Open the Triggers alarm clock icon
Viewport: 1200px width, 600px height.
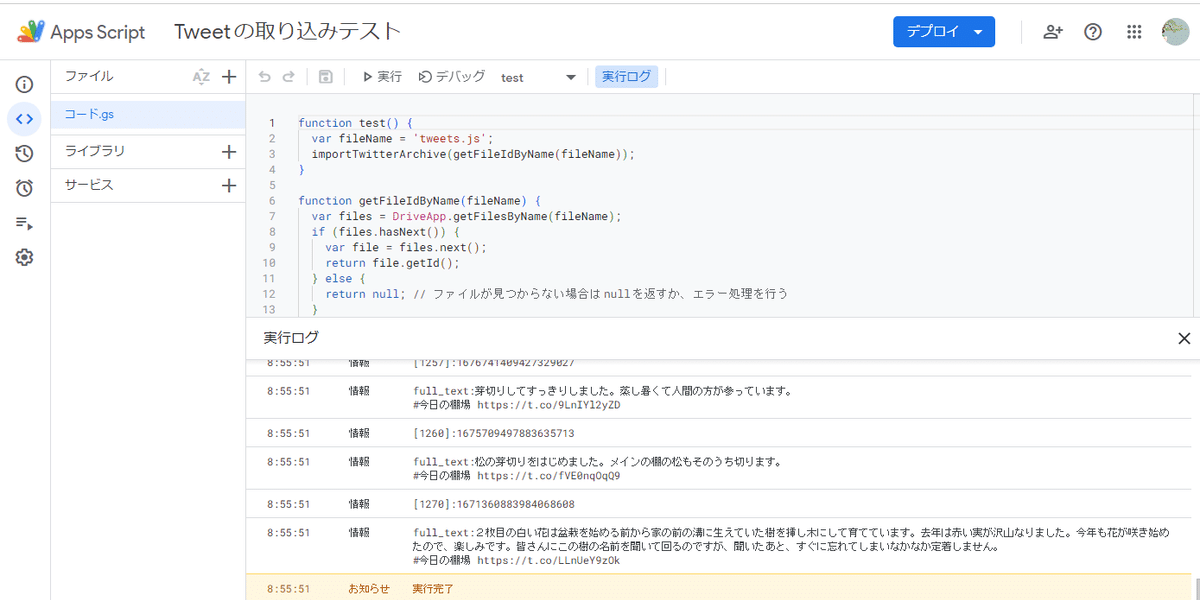25,188
